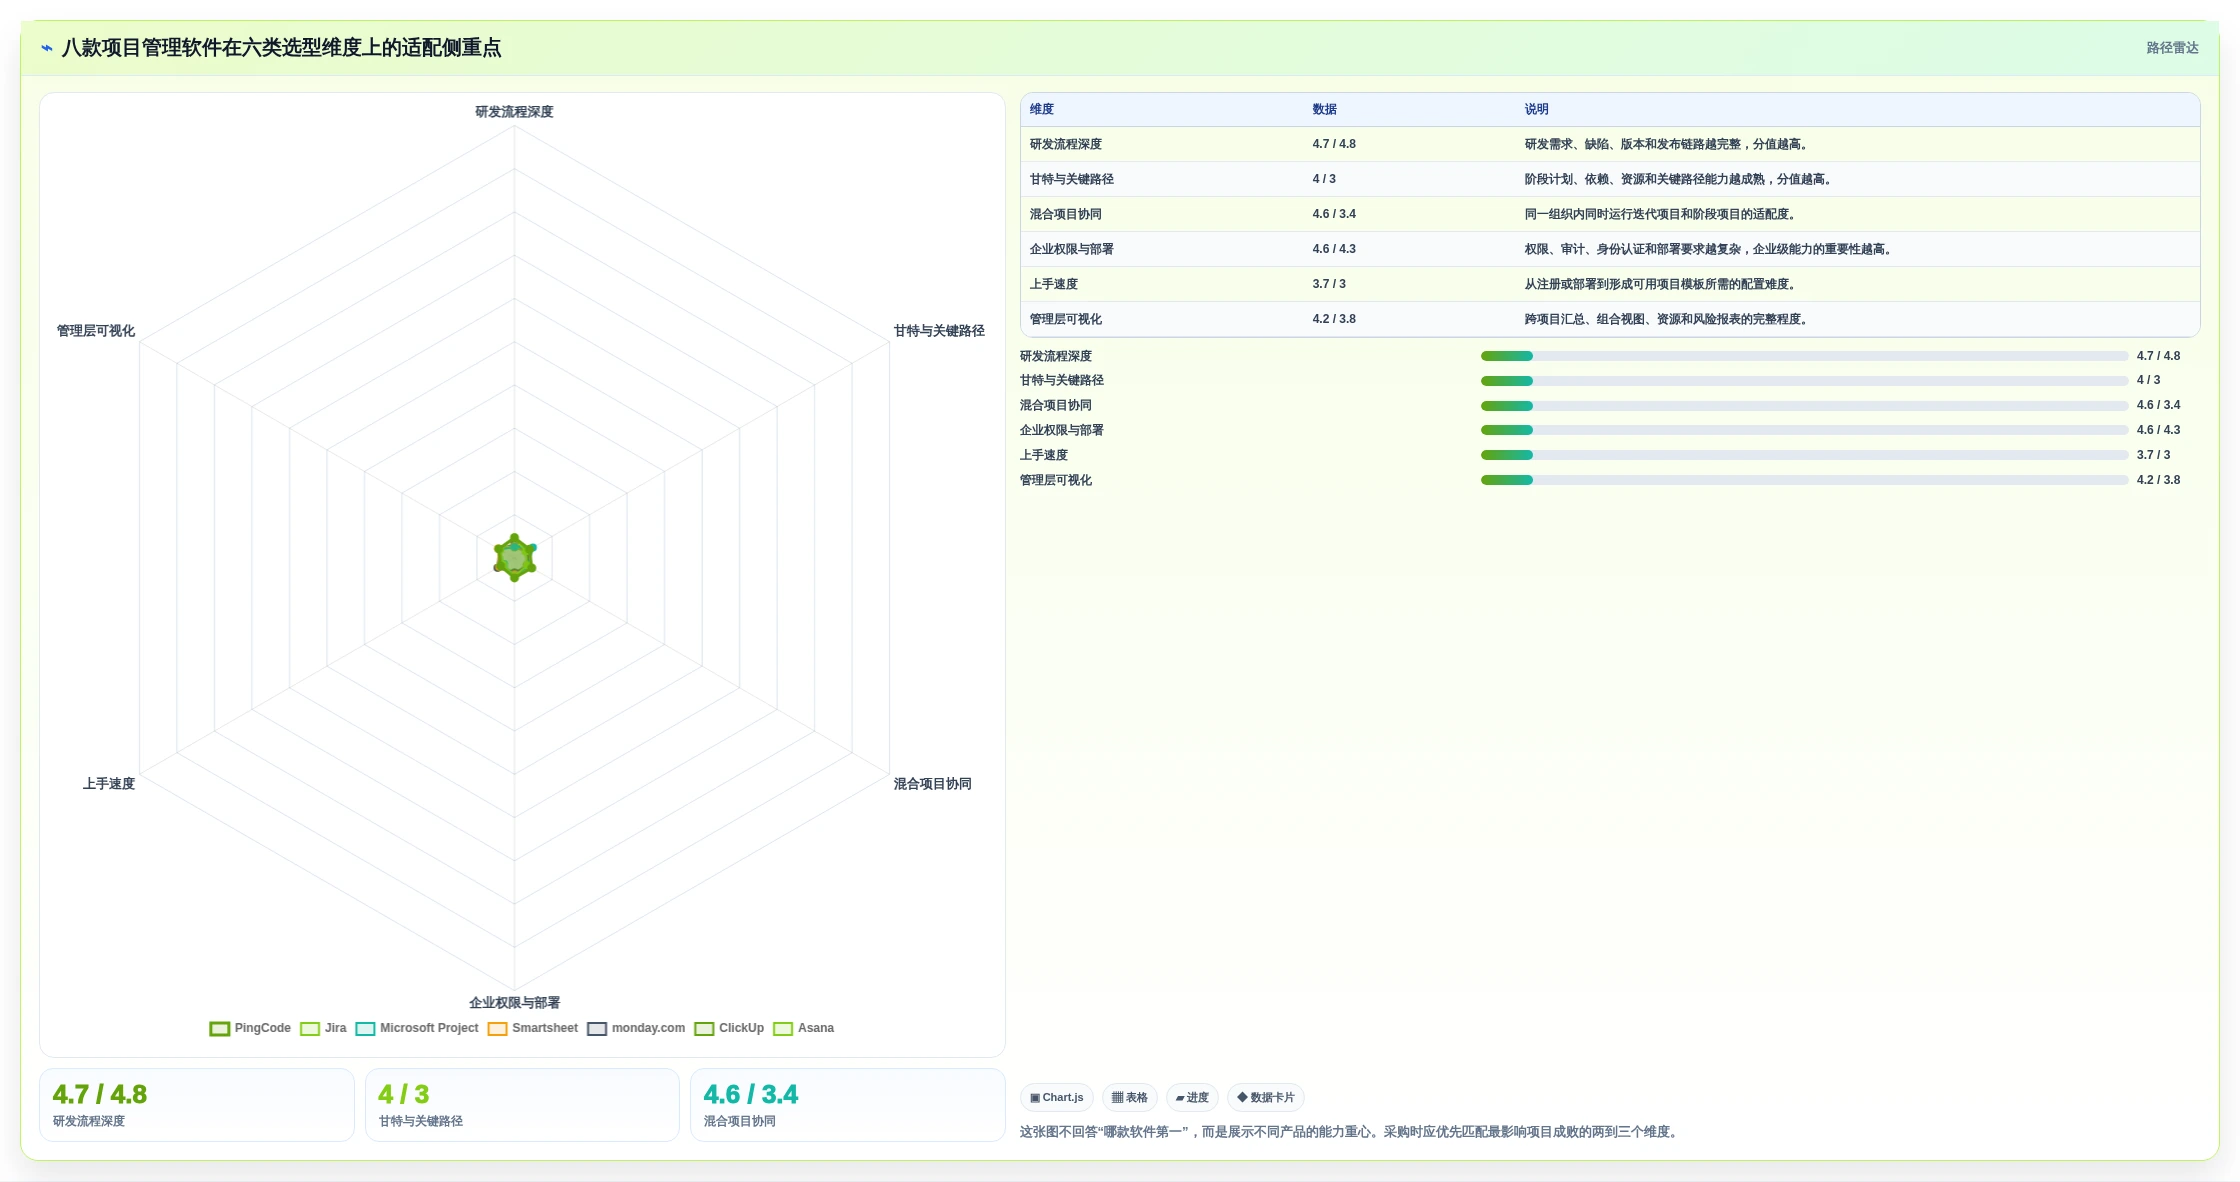Click the page title 八款项目管理软件
Image resolution: width=2240 pixels, height=1182 pixels.
click(281, 48)
